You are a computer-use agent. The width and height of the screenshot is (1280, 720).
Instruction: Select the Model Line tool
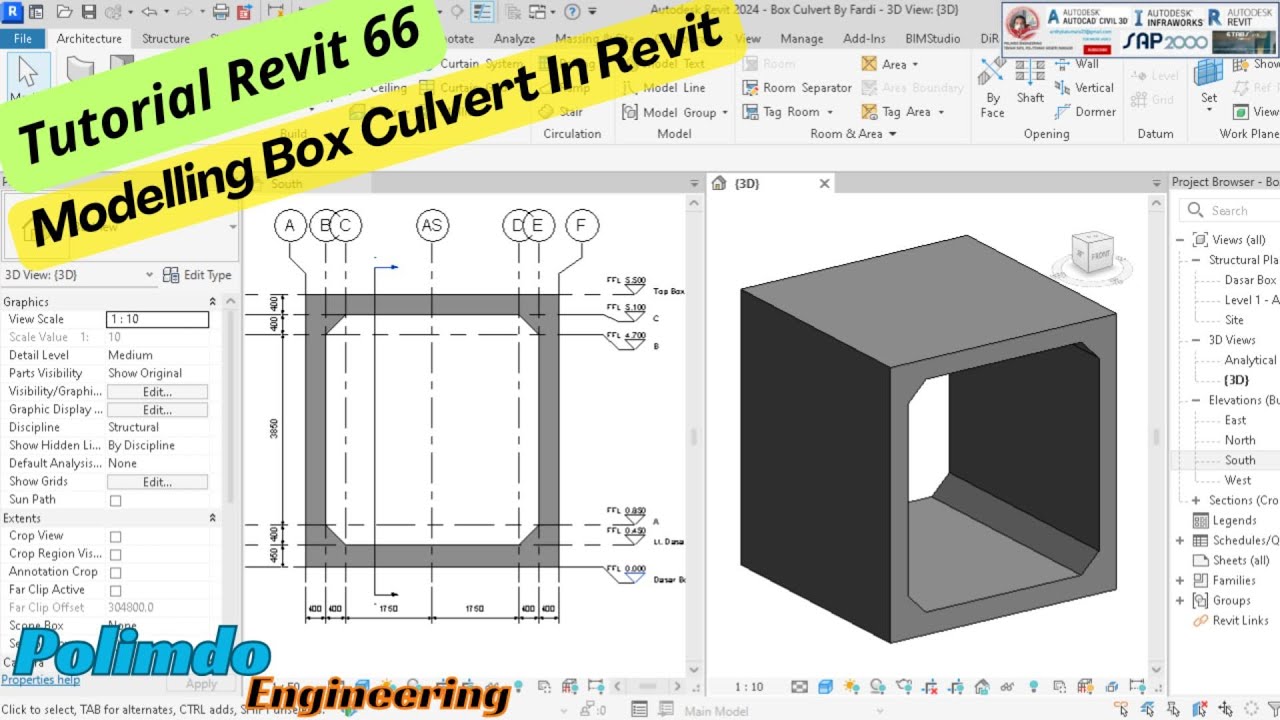click(x=664, y=87)
